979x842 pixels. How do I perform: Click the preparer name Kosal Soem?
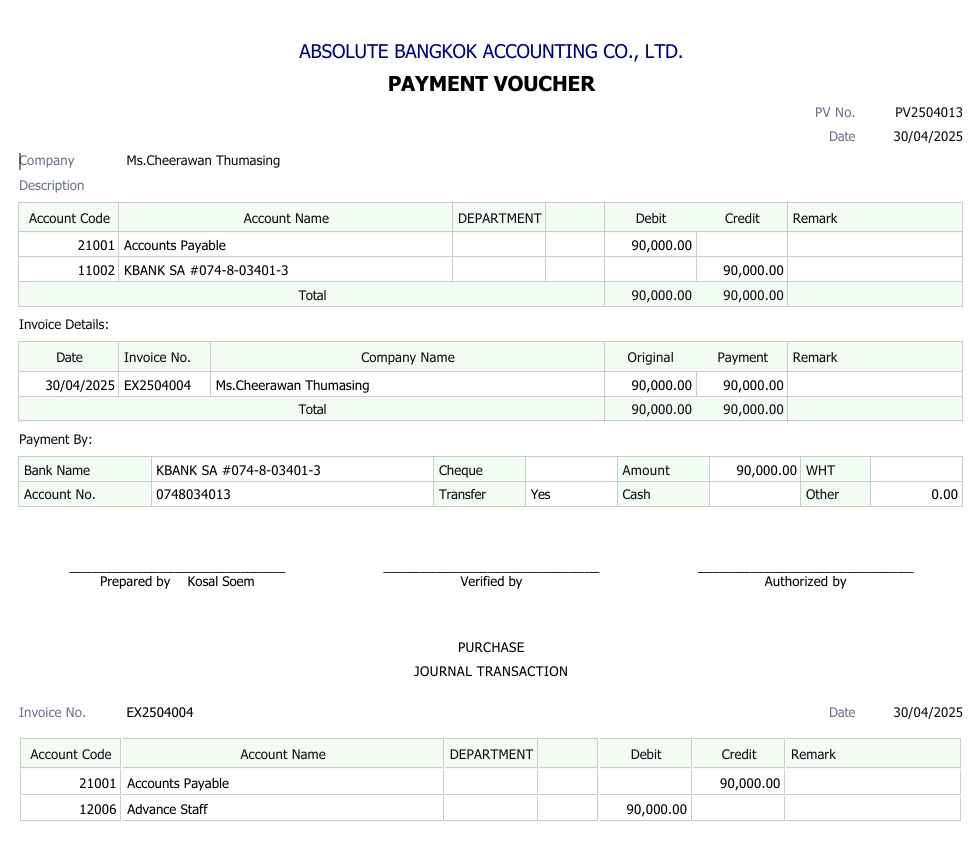[220, 581]
